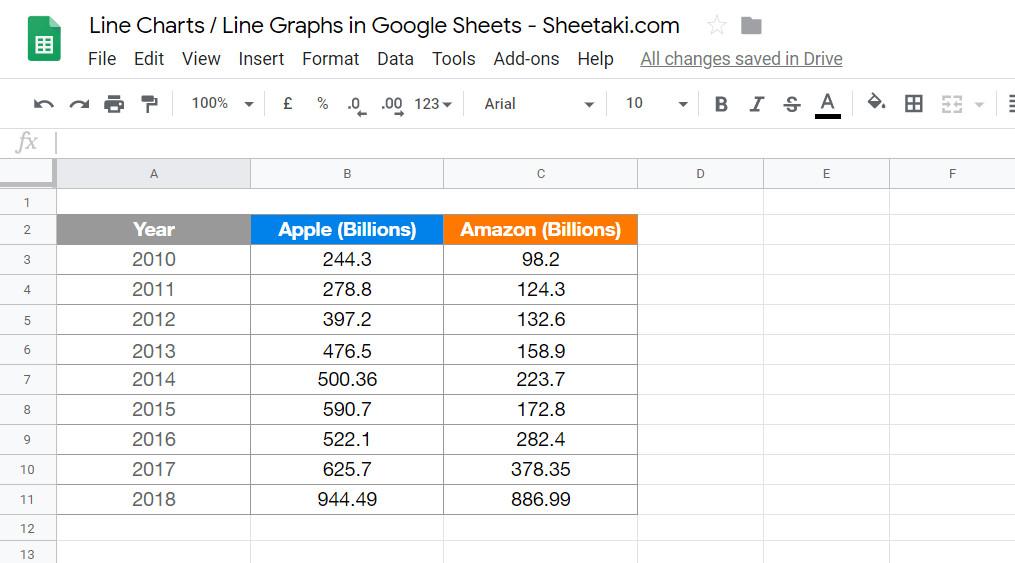Select column B header
The image size is (1015, 563).
[x=347, y=173]
